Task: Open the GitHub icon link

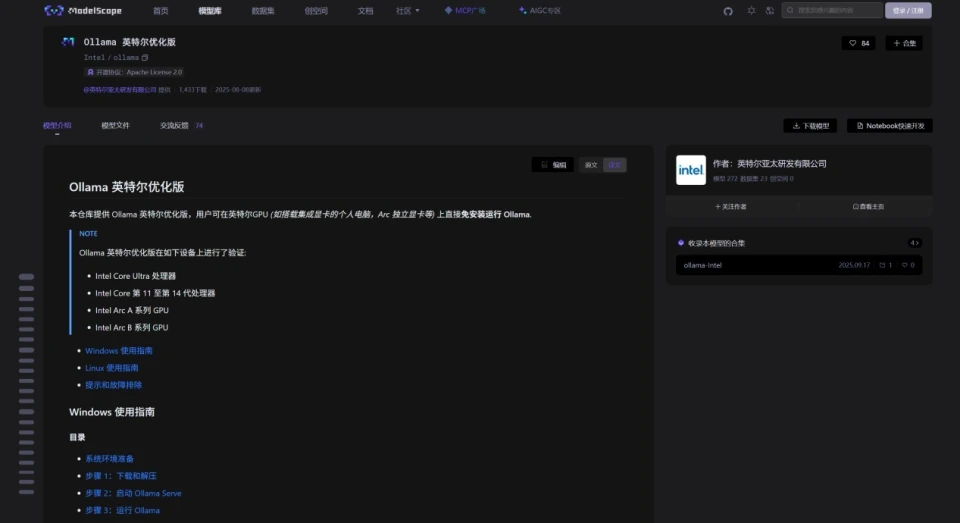Action: tap(728, 11)
